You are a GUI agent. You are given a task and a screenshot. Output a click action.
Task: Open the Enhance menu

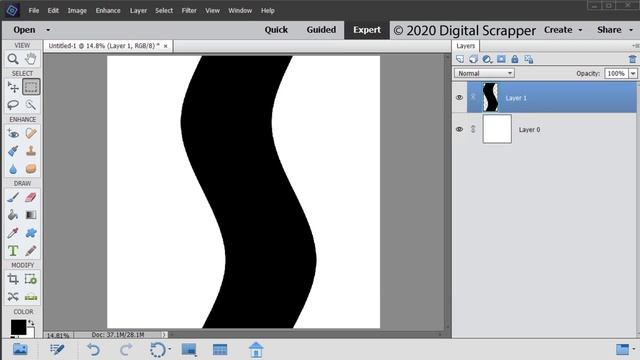(x=108, y=11)
